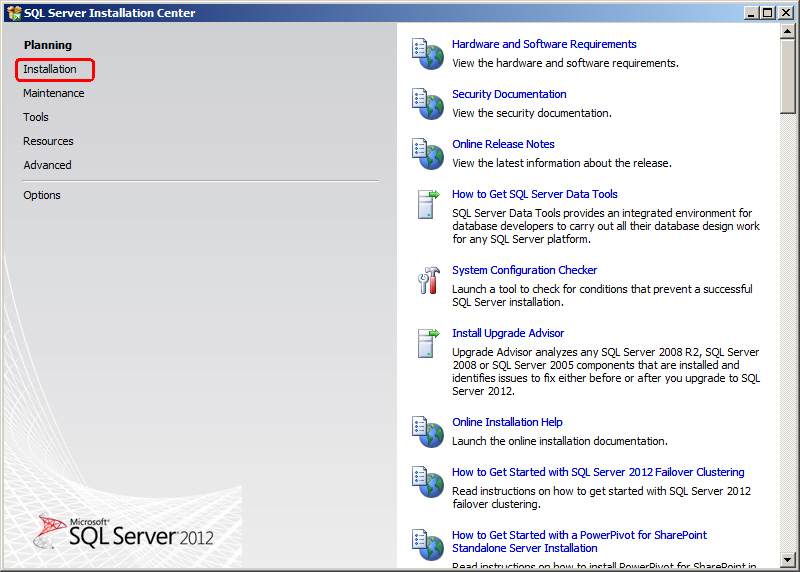The width and height of the screenshot is (800, 572).
Task: Open the Maintenance section
Action: click(x=54, y=93)
